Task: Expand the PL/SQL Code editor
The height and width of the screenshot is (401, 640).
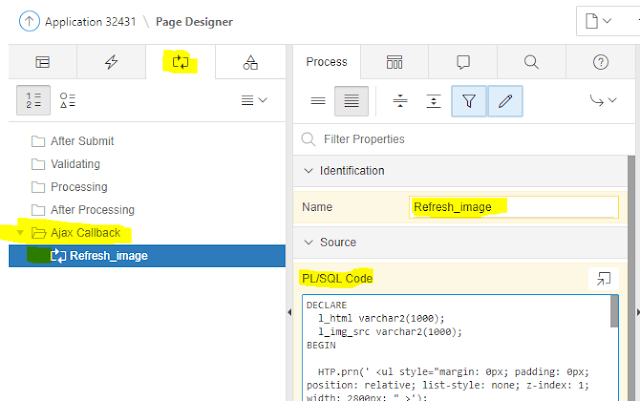Action: pos(603,279)
